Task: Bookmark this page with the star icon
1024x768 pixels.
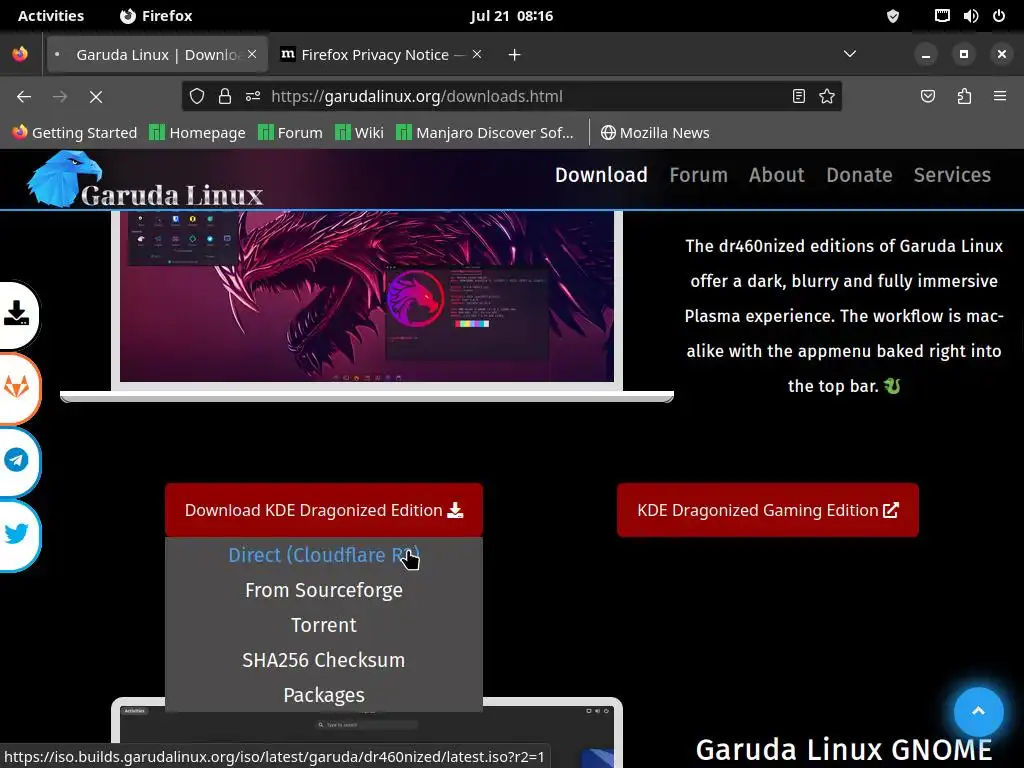Action: pyautogui.click(x=827, y=97)
